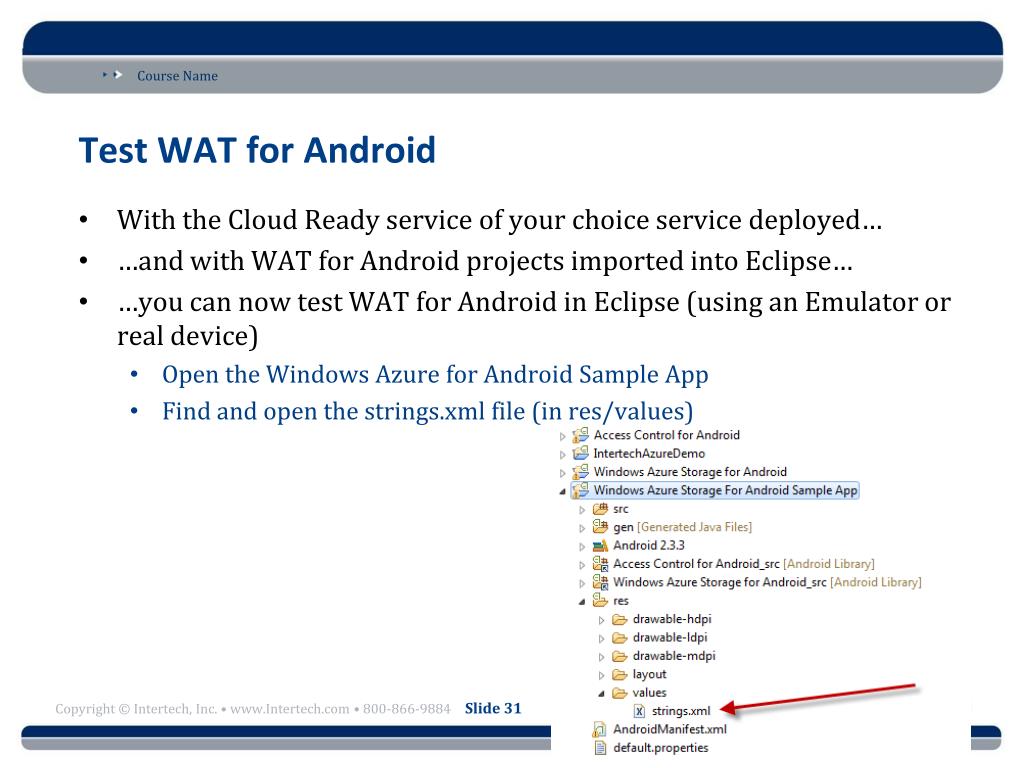Expand the Access Control for Android project
Image resolution: width=1024 pixels, height=768 pixels.
(x=562, y=436)
